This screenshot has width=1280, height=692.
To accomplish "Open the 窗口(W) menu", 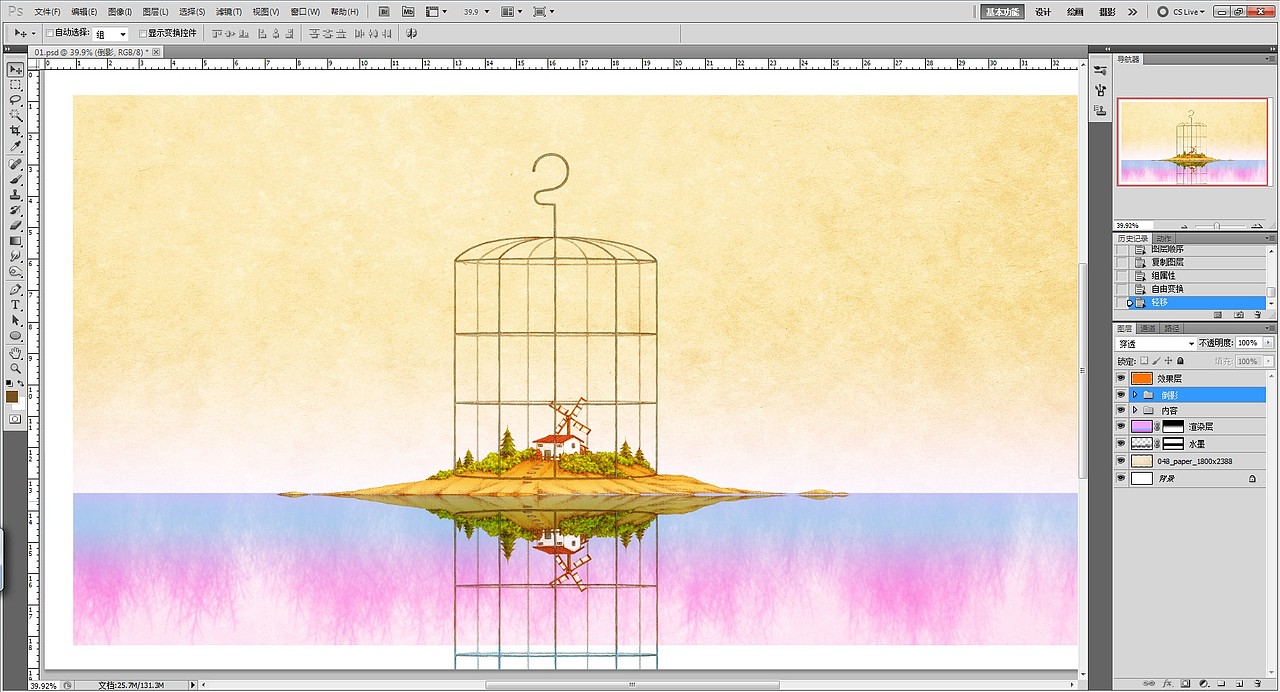I will [305, 12].
